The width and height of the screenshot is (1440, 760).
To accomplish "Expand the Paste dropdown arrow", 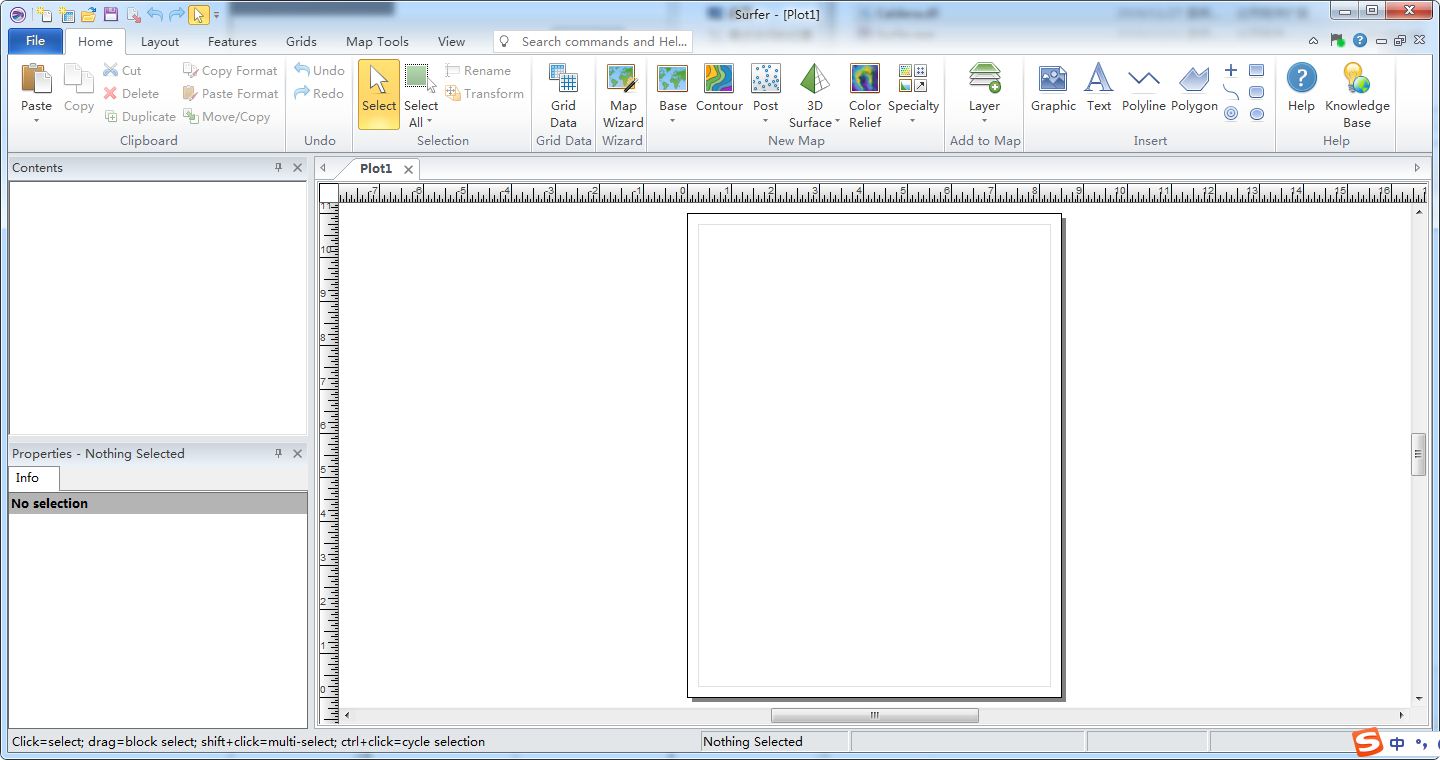I will 36,121.
